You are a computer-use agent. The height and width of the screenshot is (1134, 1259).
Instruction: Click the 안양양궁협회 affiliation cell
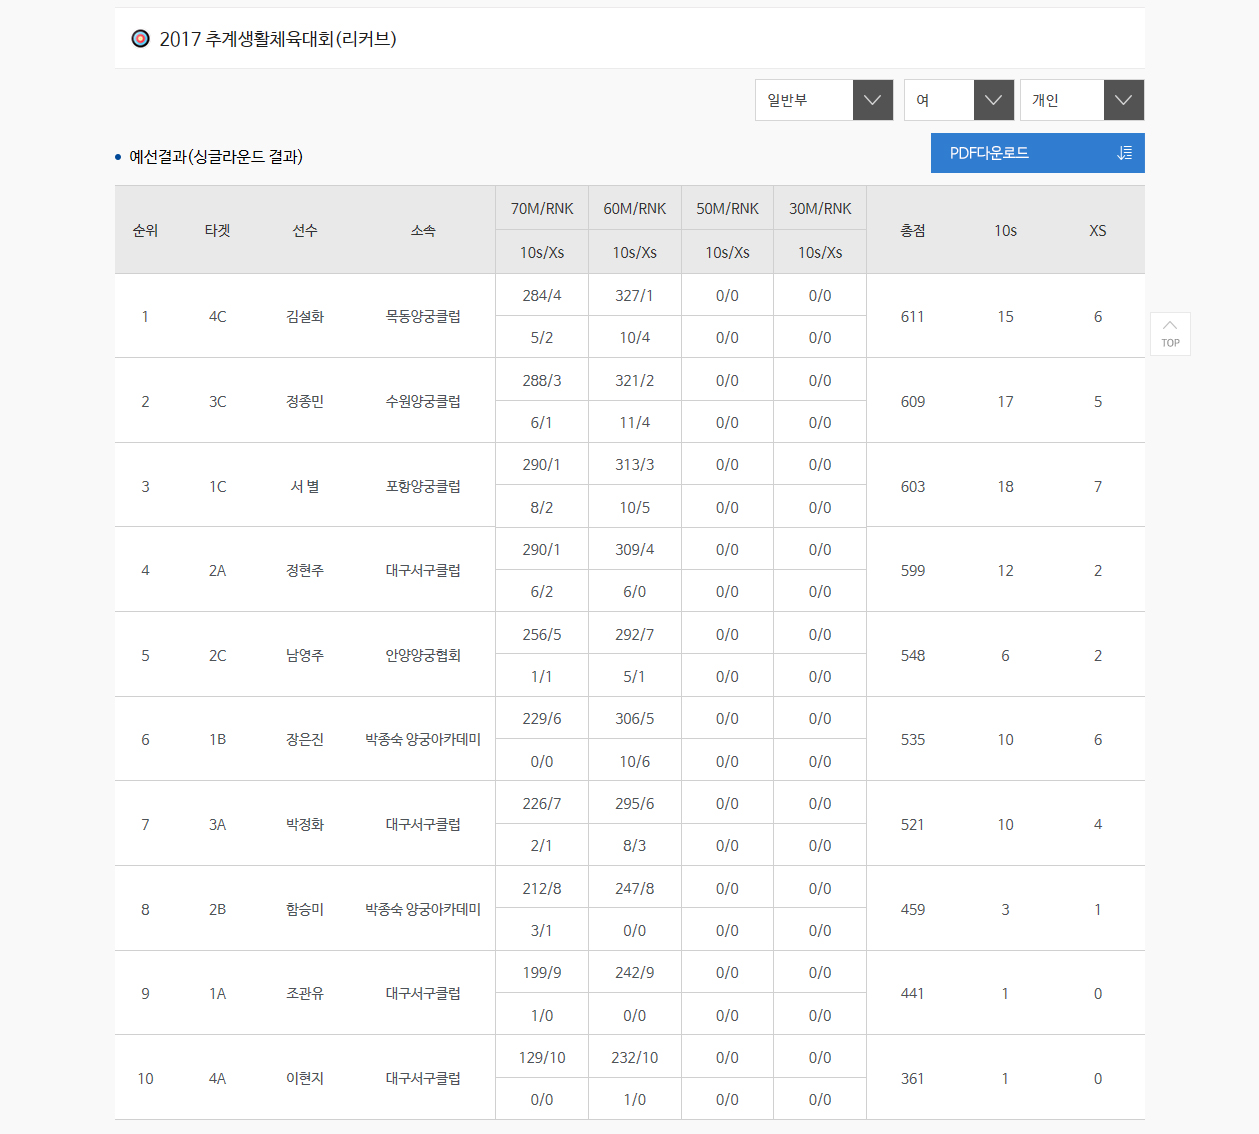tap(423, 655)
